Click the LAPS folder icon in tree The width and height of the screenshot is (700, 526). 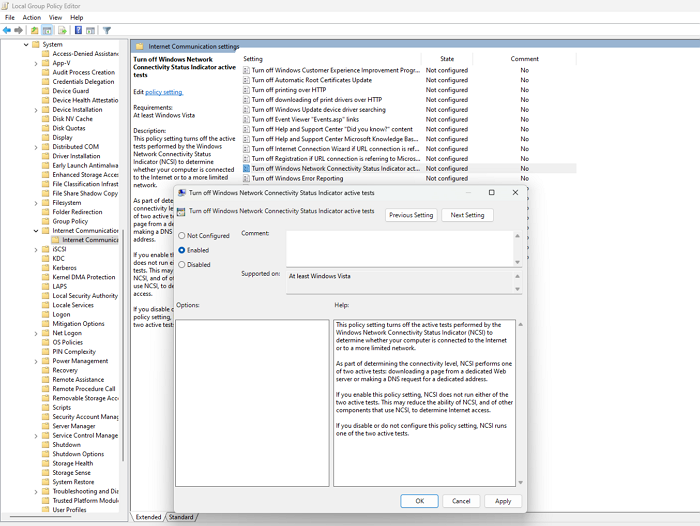tap(46, 286)
